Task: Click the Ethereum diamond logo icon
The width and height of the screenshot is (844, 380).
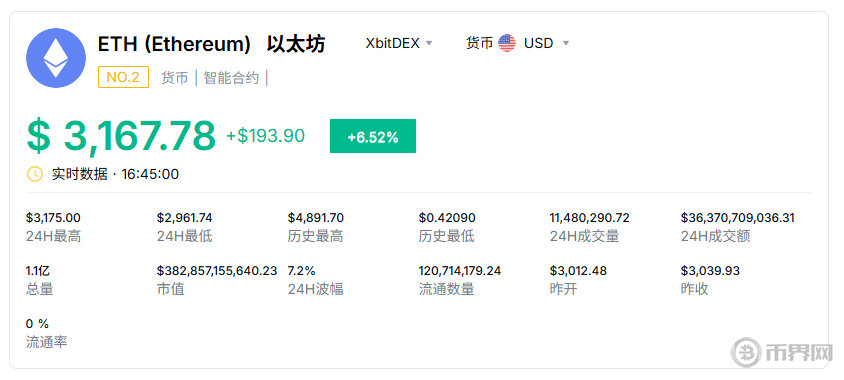Action: (x=56, y=58)
